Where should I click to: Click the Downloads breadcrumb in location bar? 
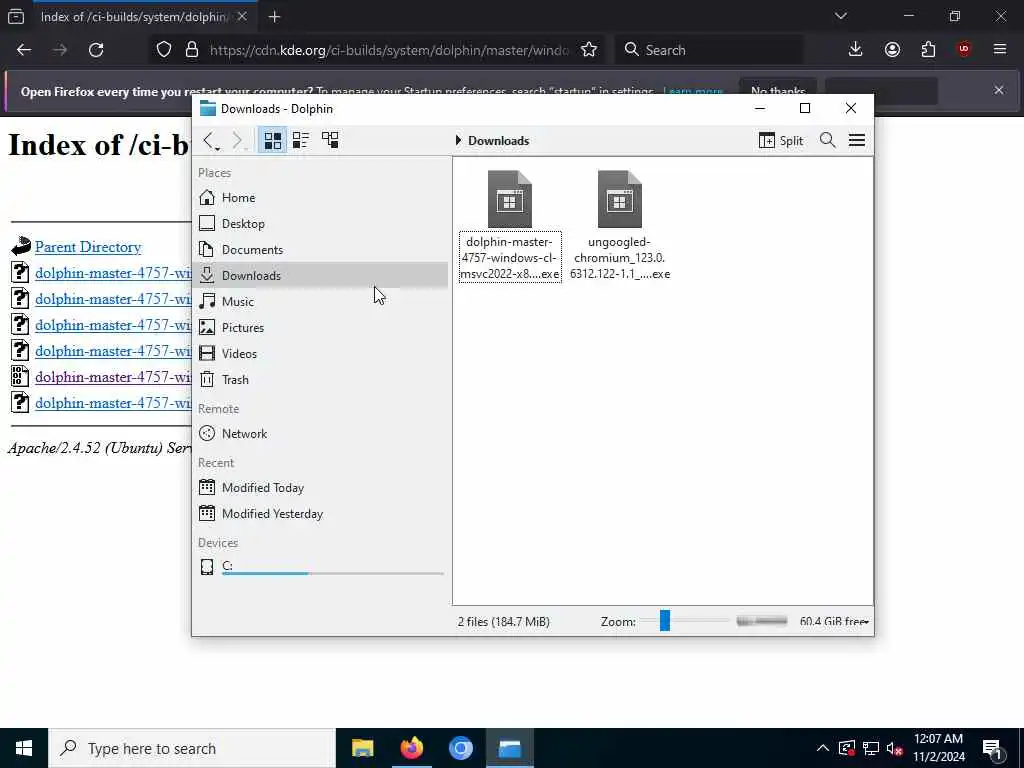pos(498,140)
